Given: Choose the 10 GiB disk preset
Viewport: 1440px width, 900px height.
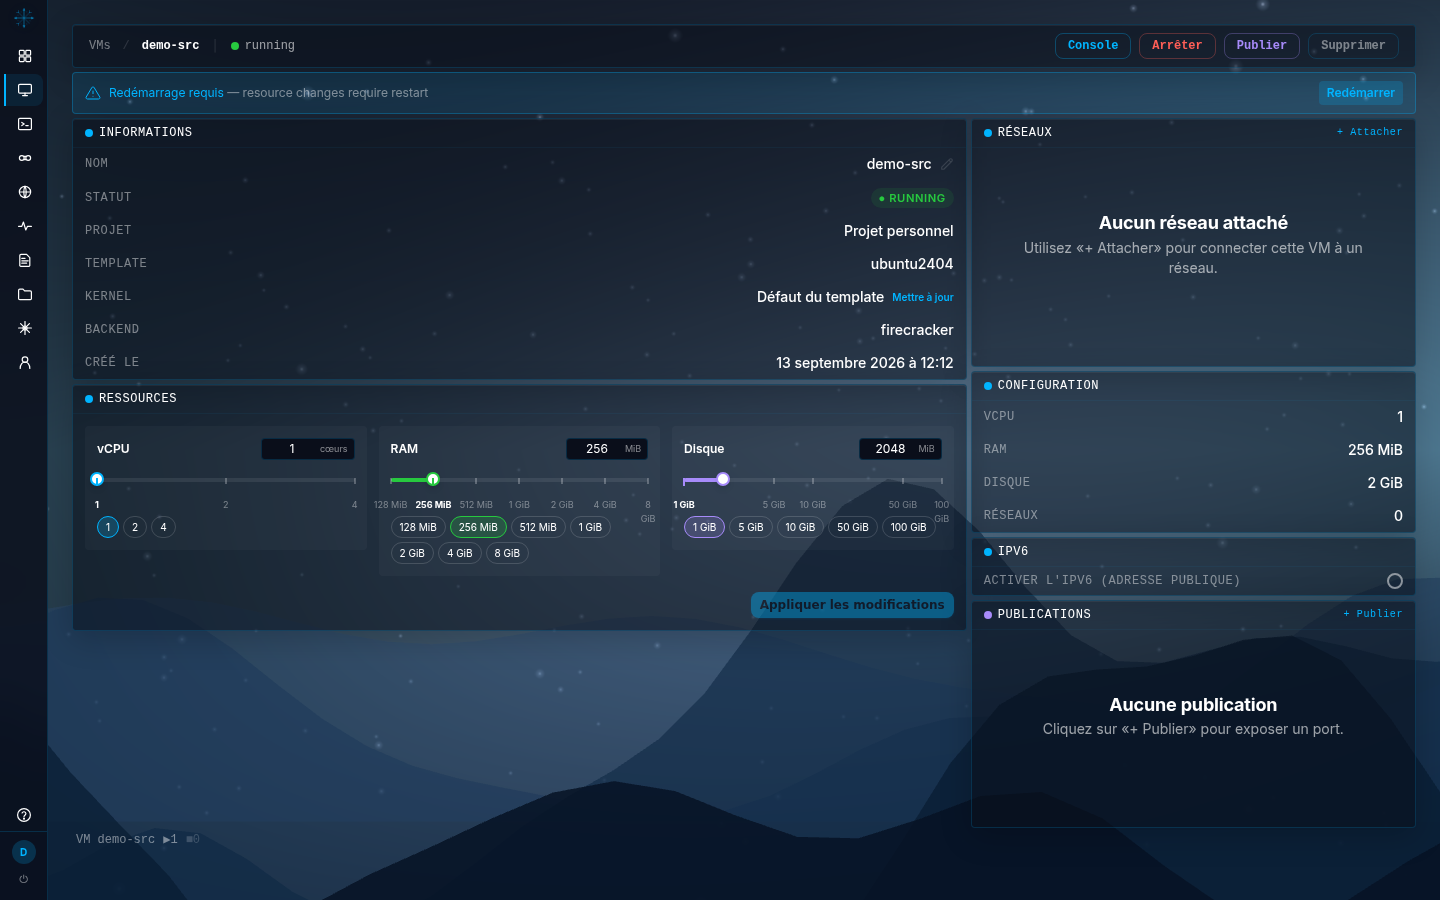Looking at the screenshot, I should coord(800,527).
